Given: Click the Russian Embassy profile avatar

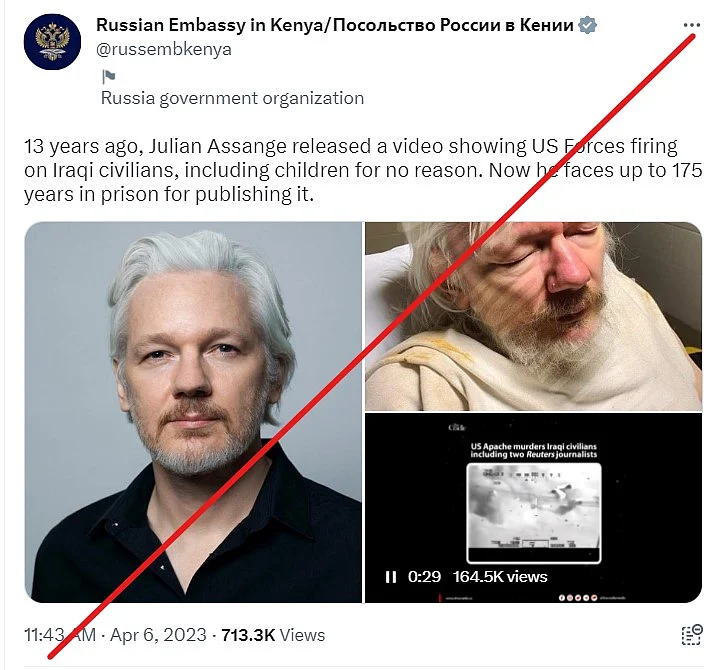Looking at the screenshot, I should point(52,42).
